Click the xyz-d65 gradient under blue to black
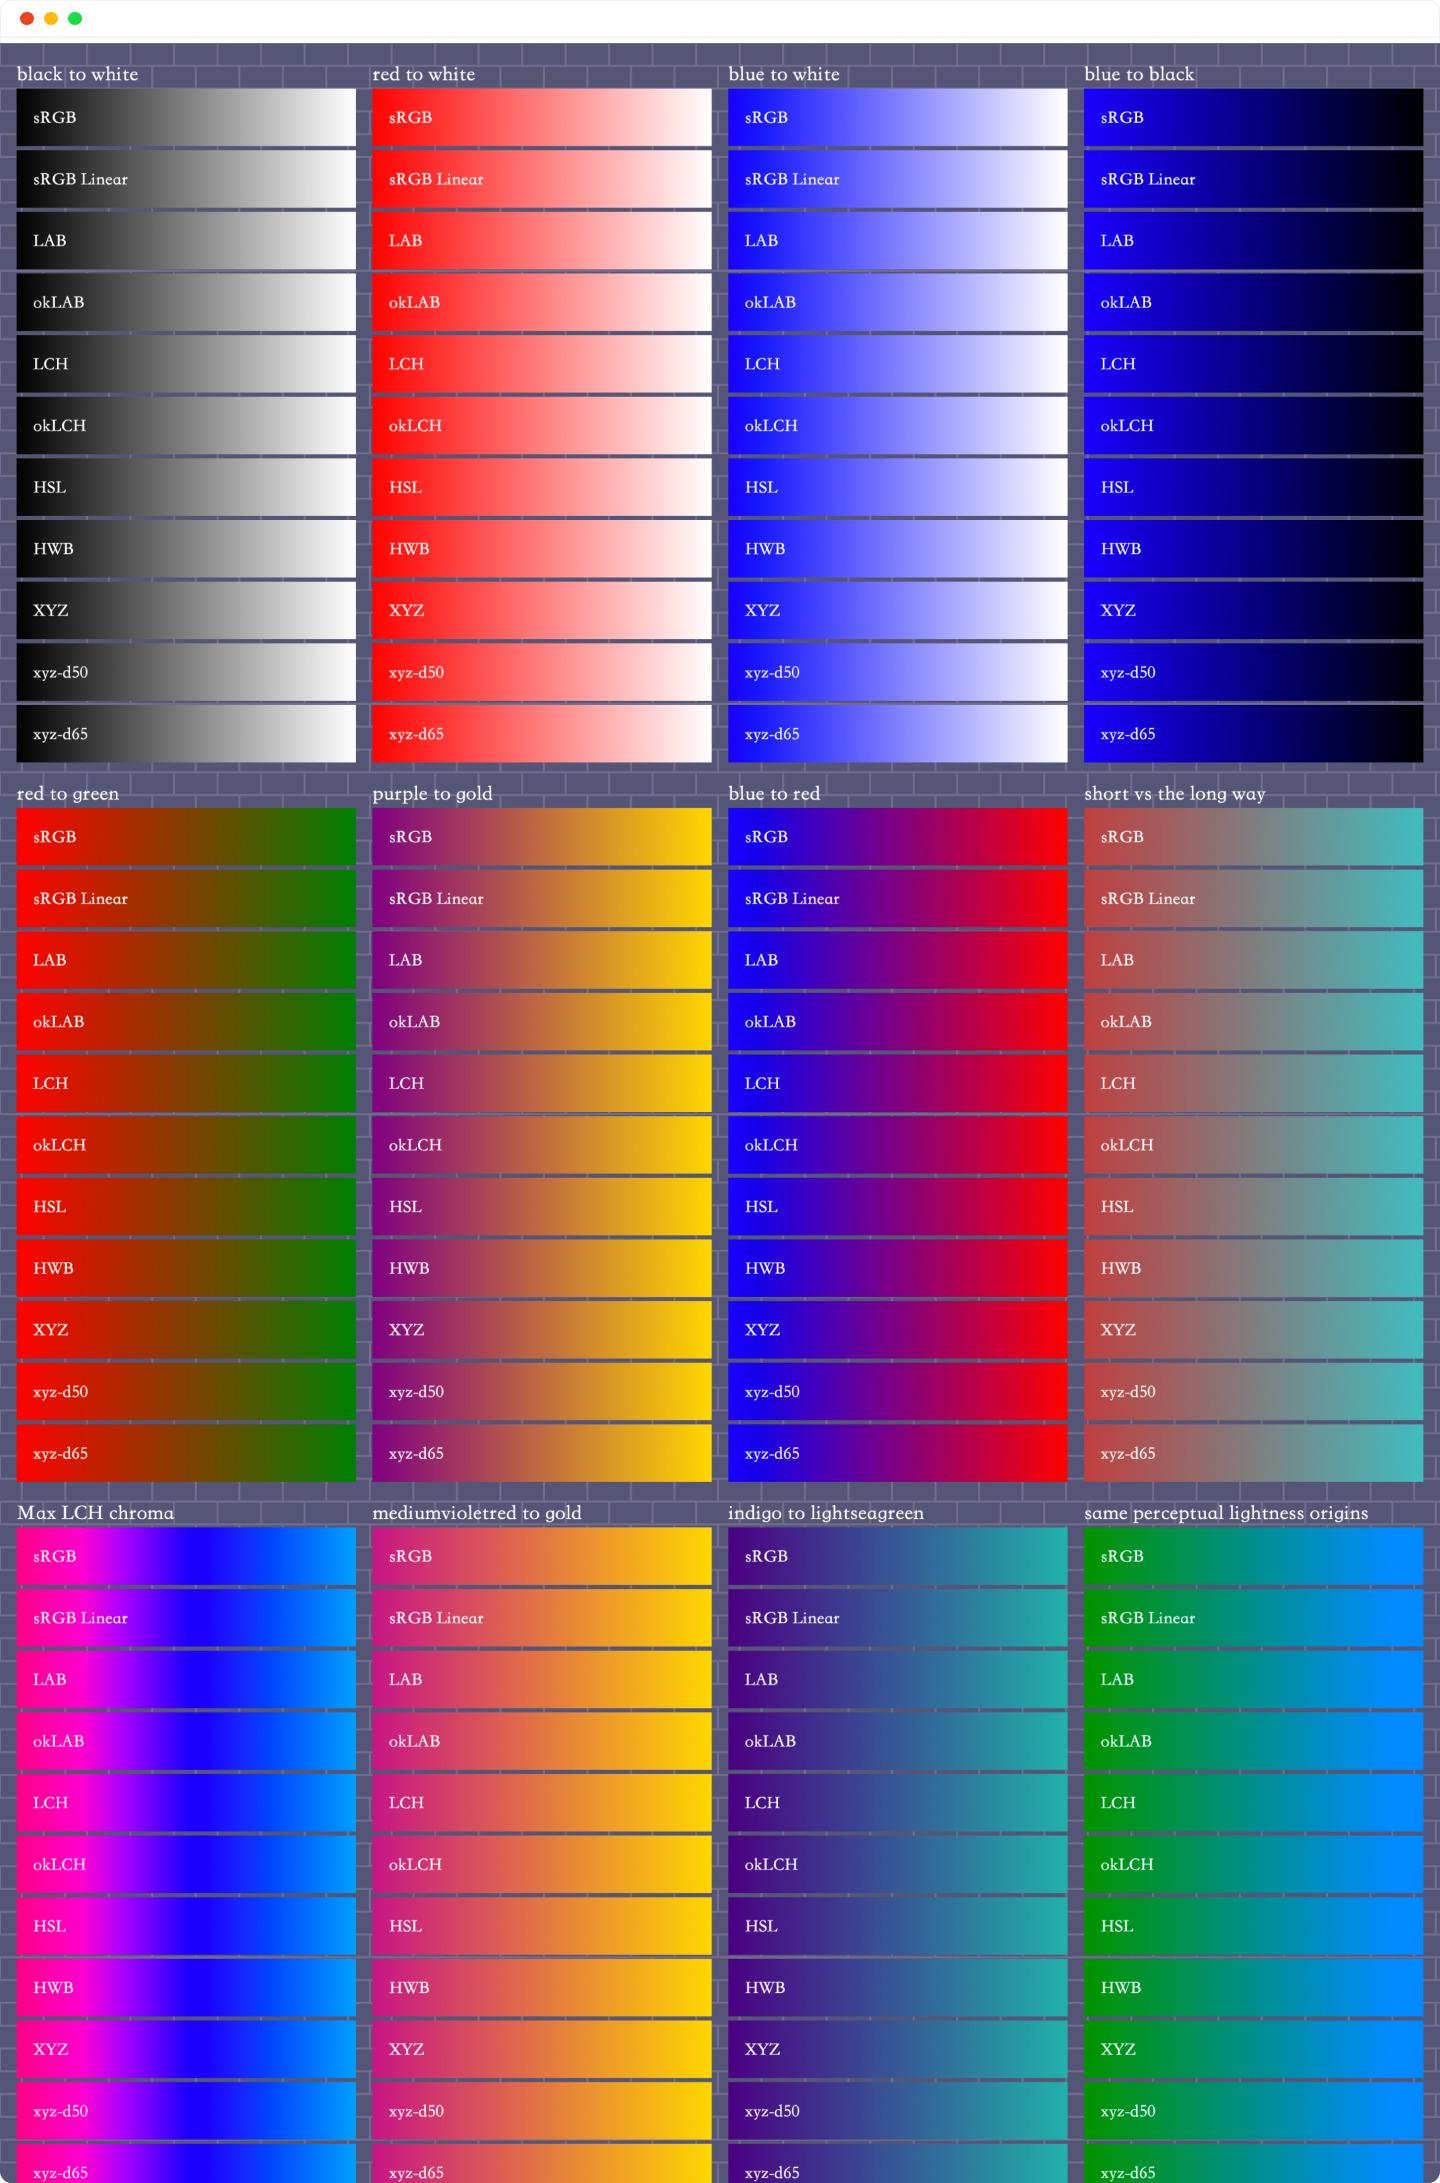1440x2183 pixels. tap(1254, 734)
